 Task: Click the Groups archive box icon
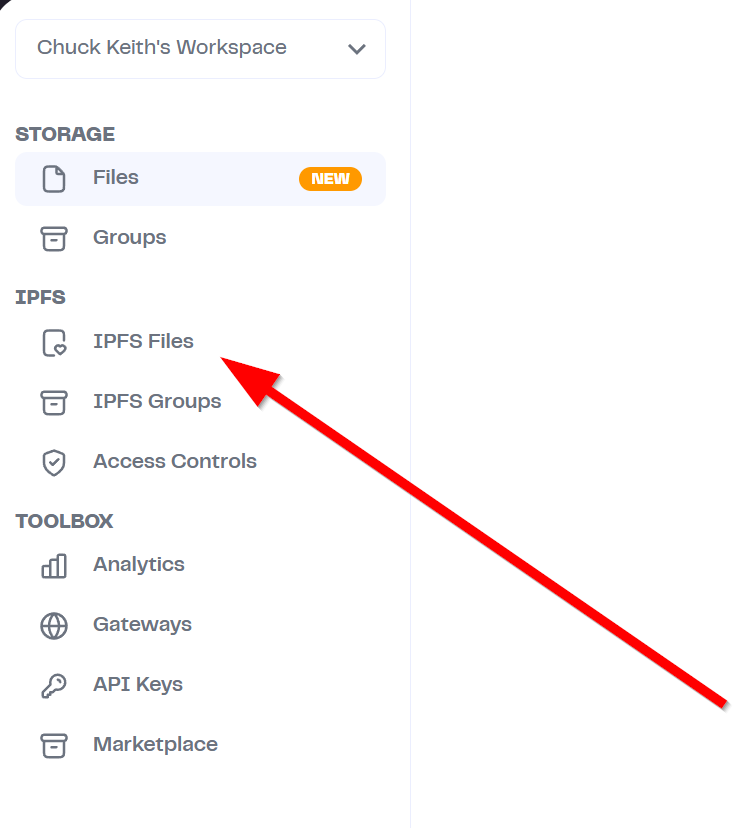click(54, 239)
